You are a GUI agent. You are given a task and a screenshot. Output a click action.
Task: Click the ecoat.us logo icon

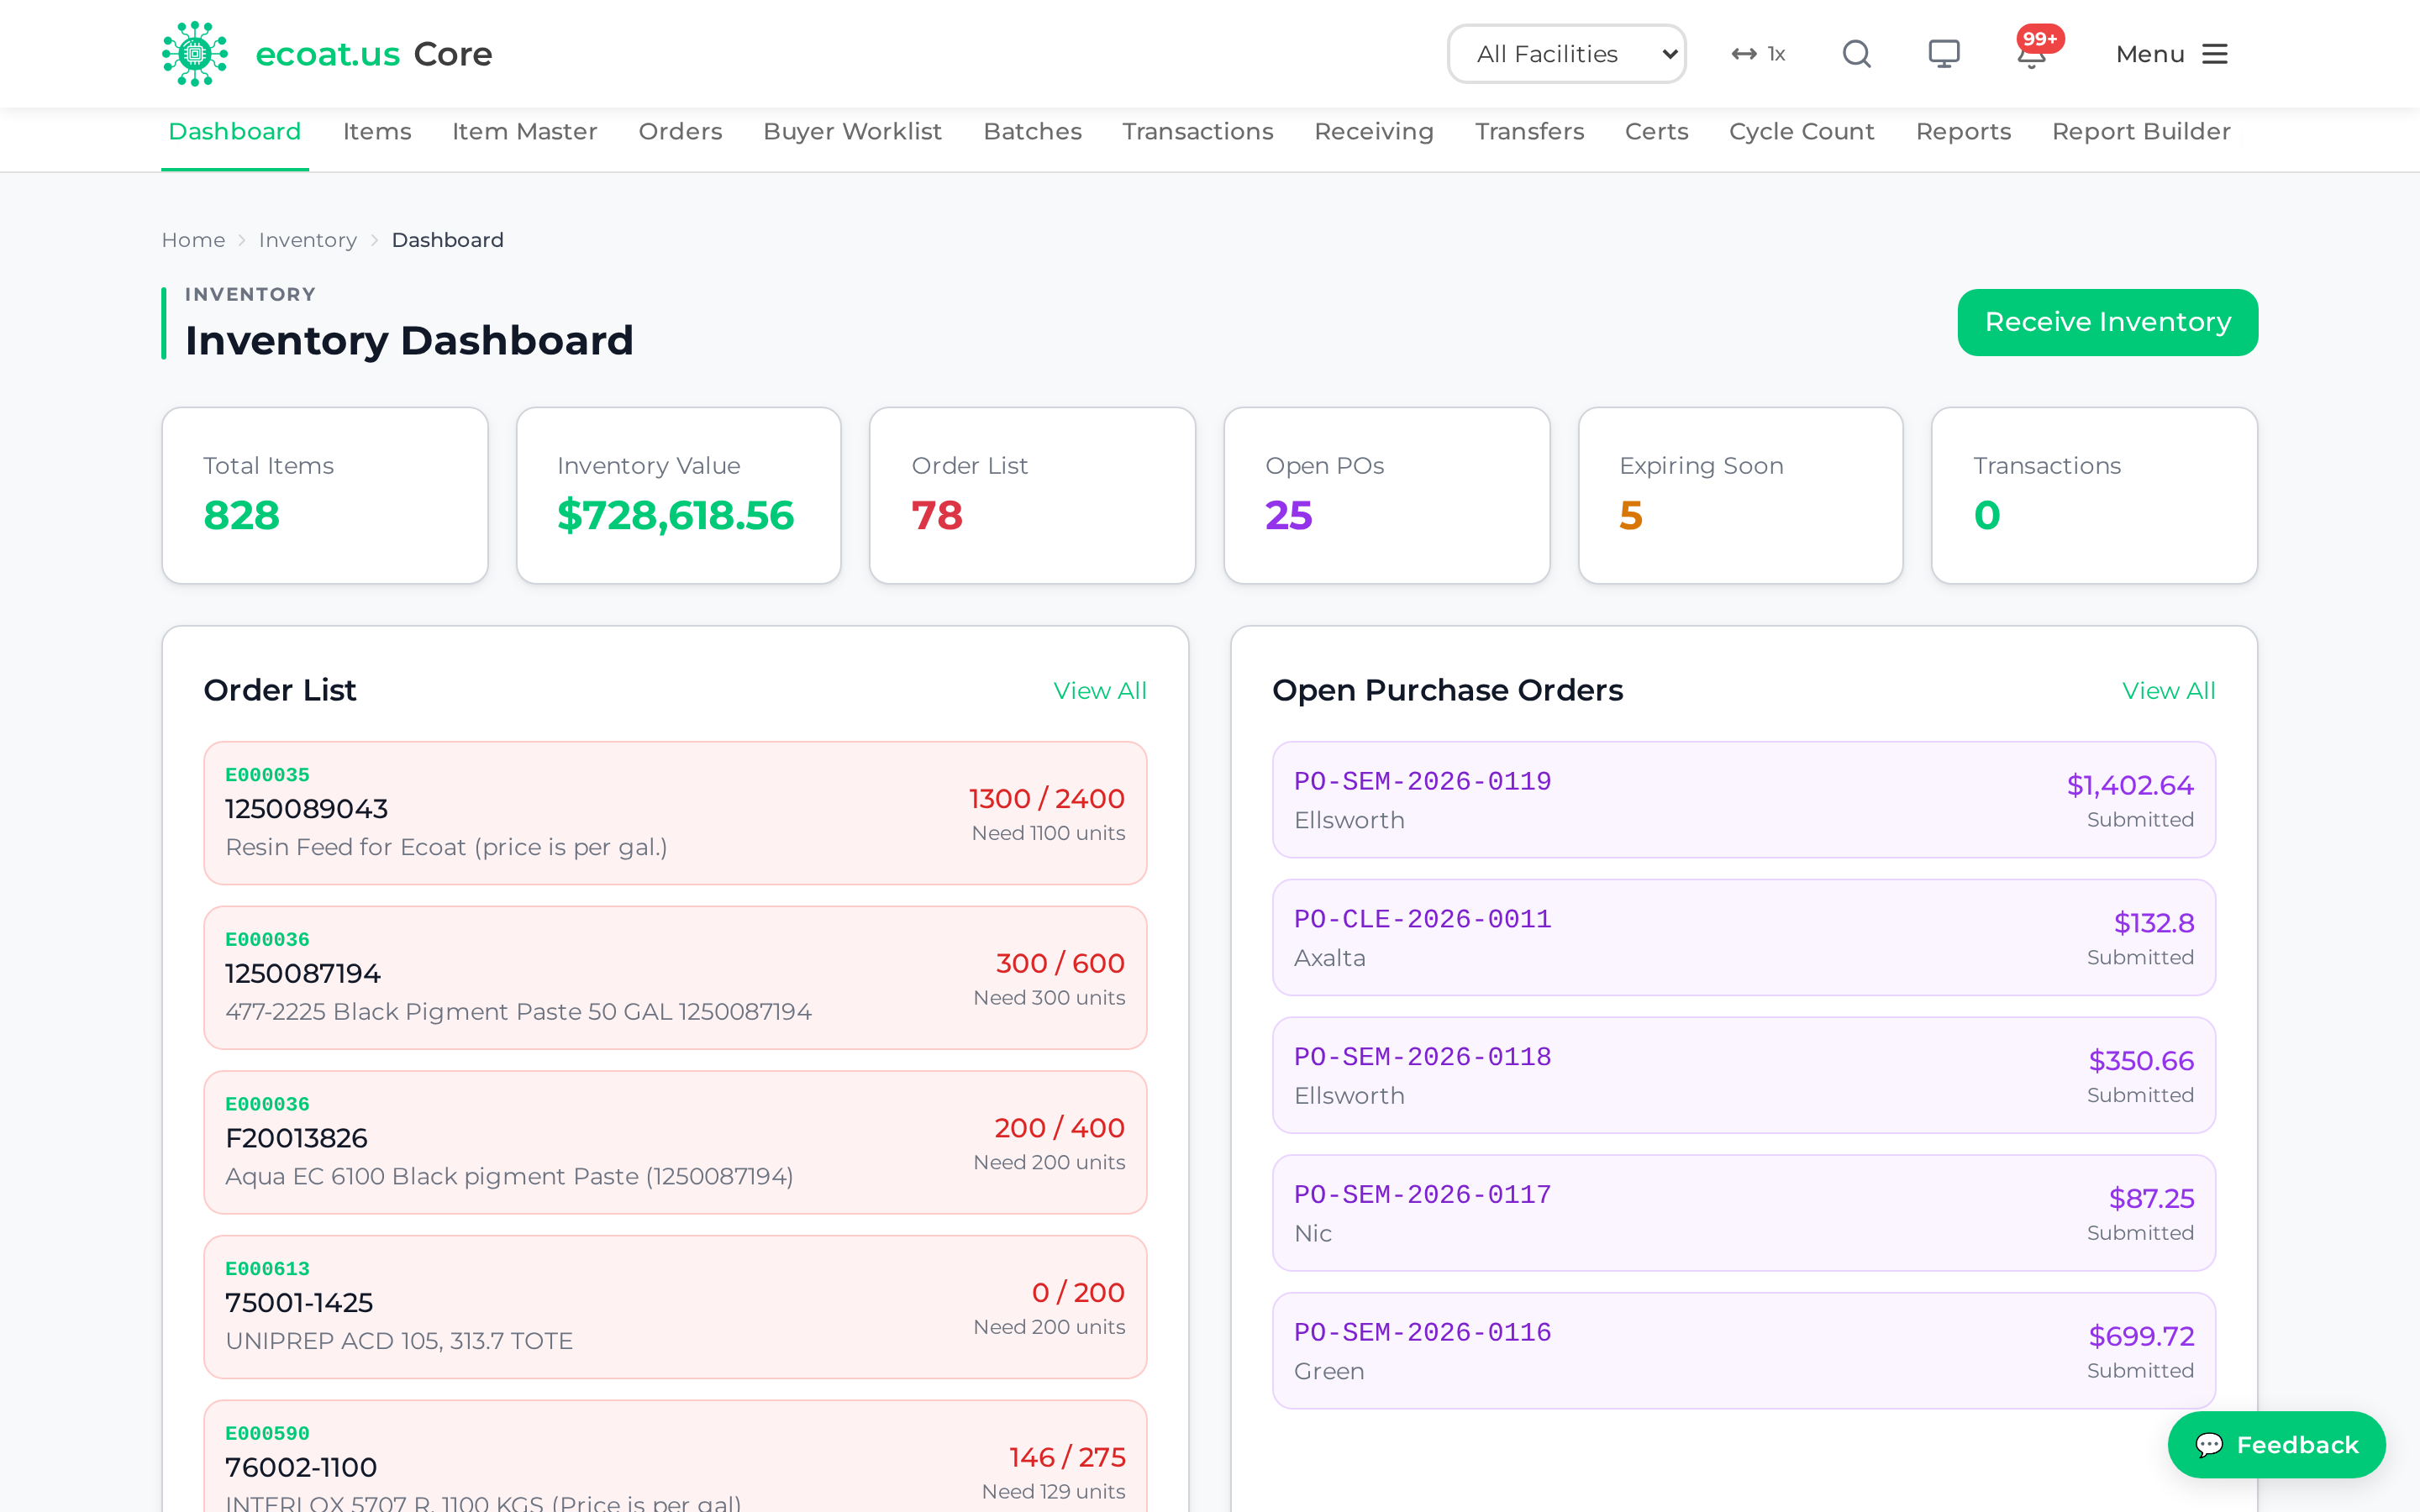pos(195,54)
